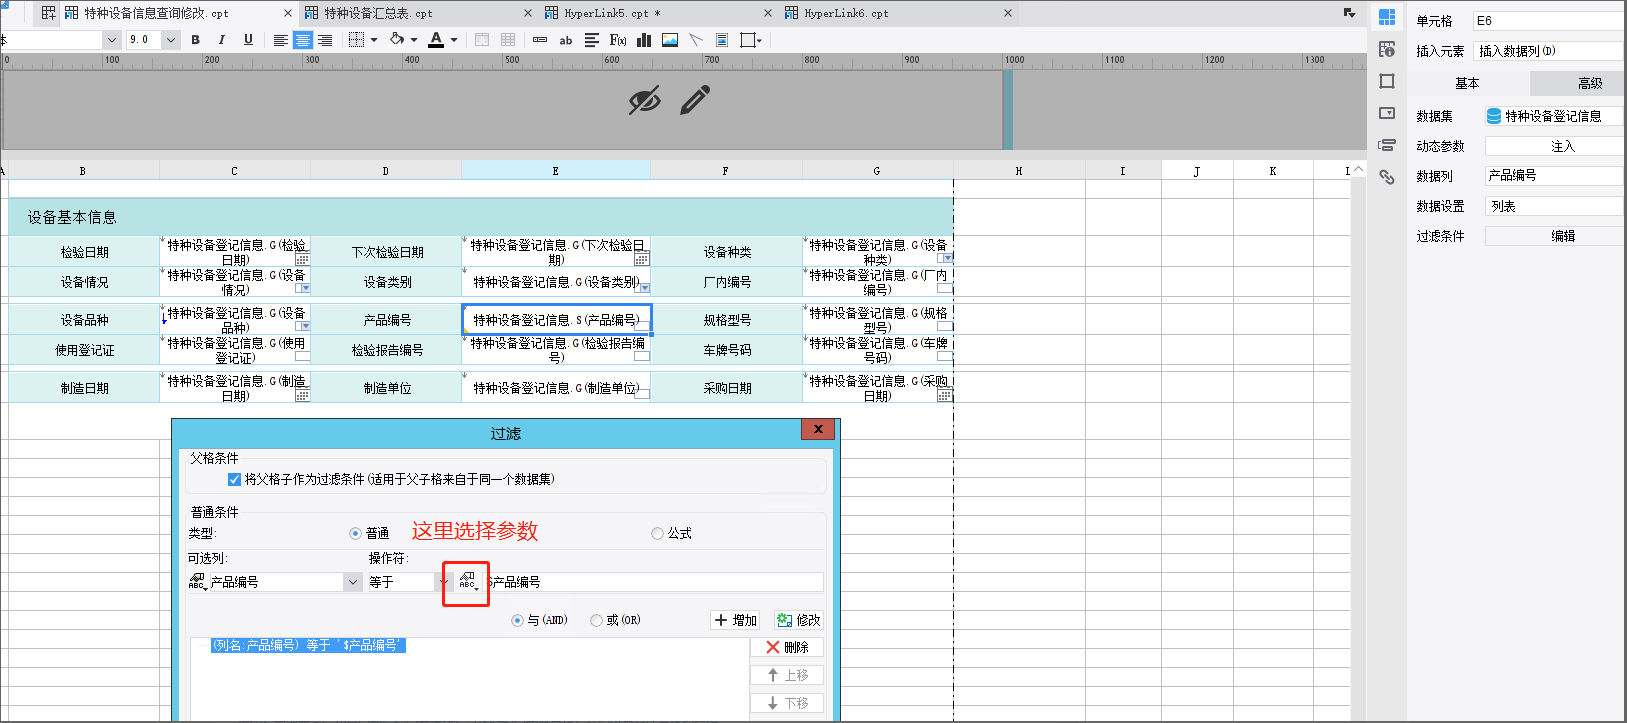Select 基本 tab in cell panel
1627x723 pixels.
(1467, 83)
